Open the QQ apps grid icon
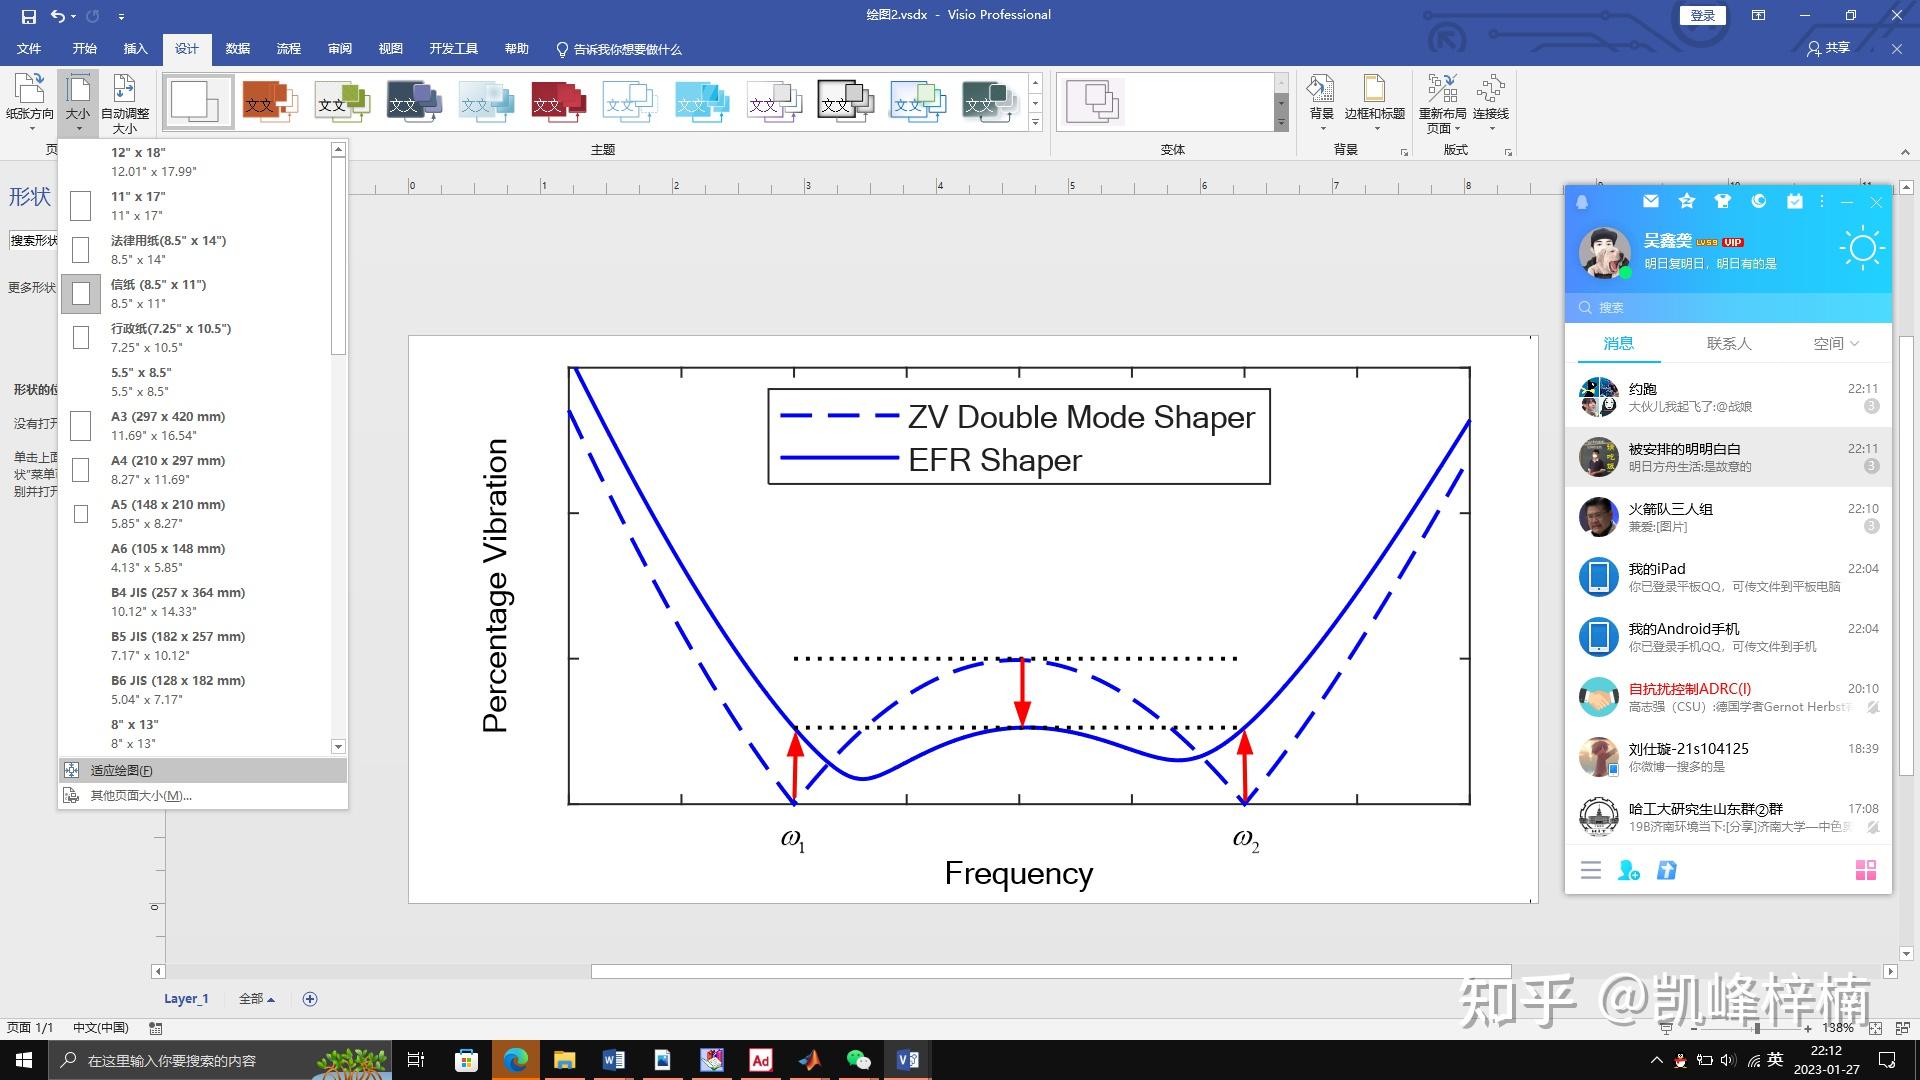This screenshot has width=1920, height=1080. point(1866,870)
